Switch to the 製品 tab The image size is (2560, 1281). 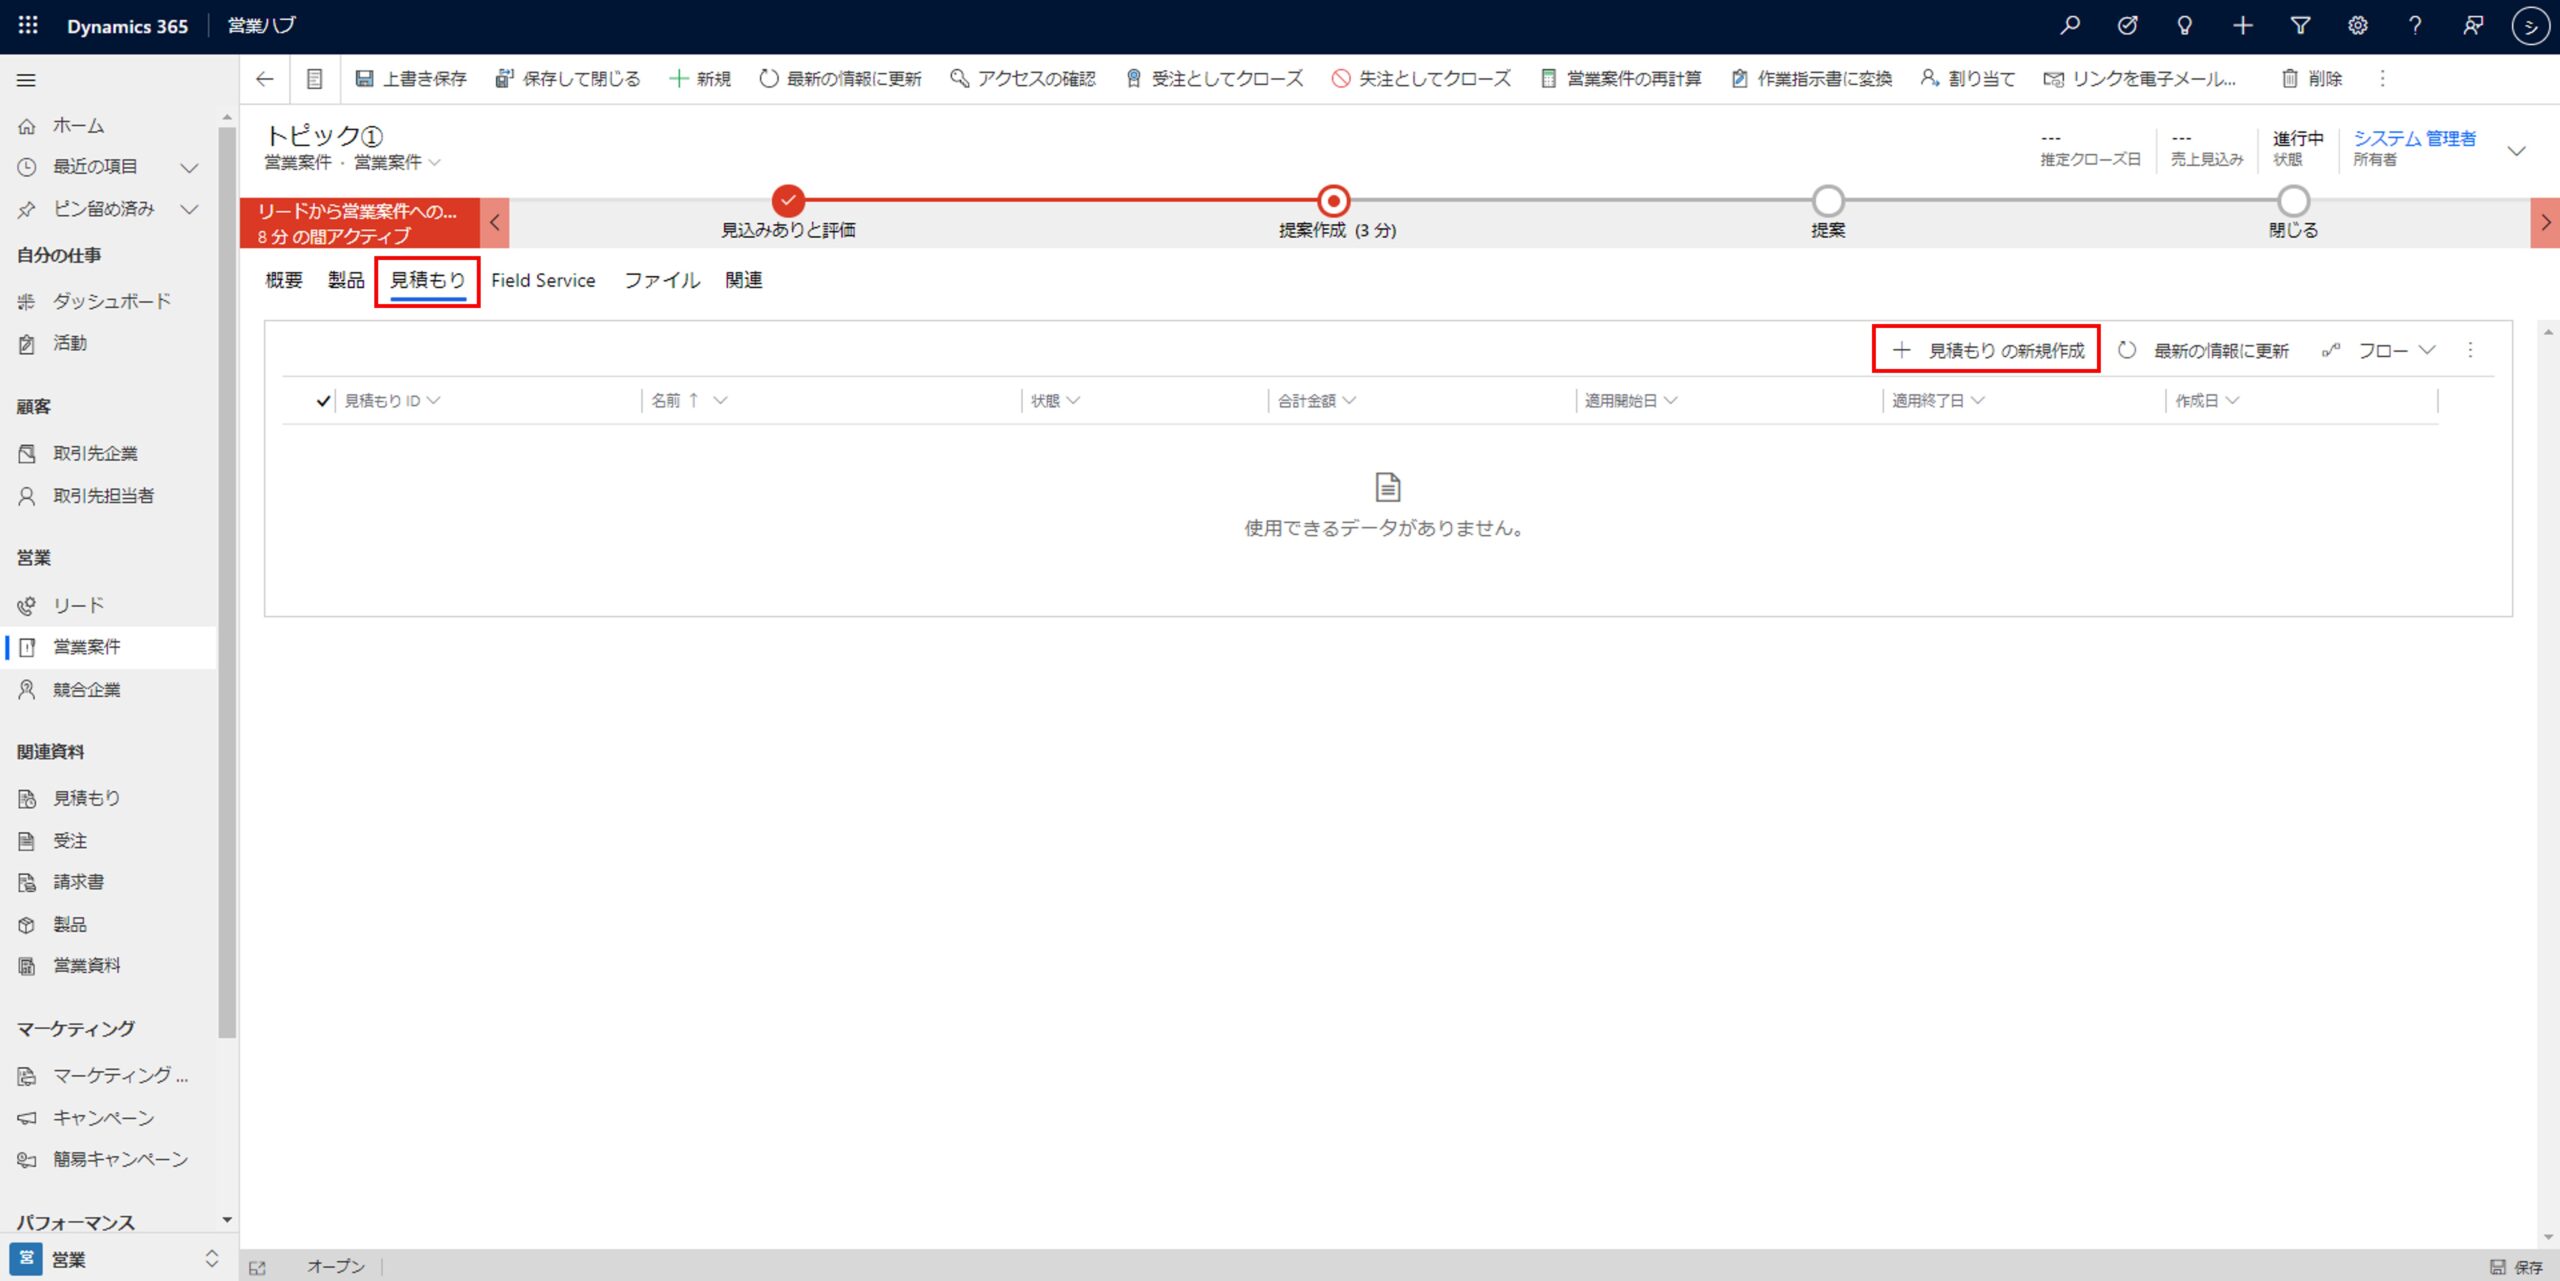pos(346,281)
